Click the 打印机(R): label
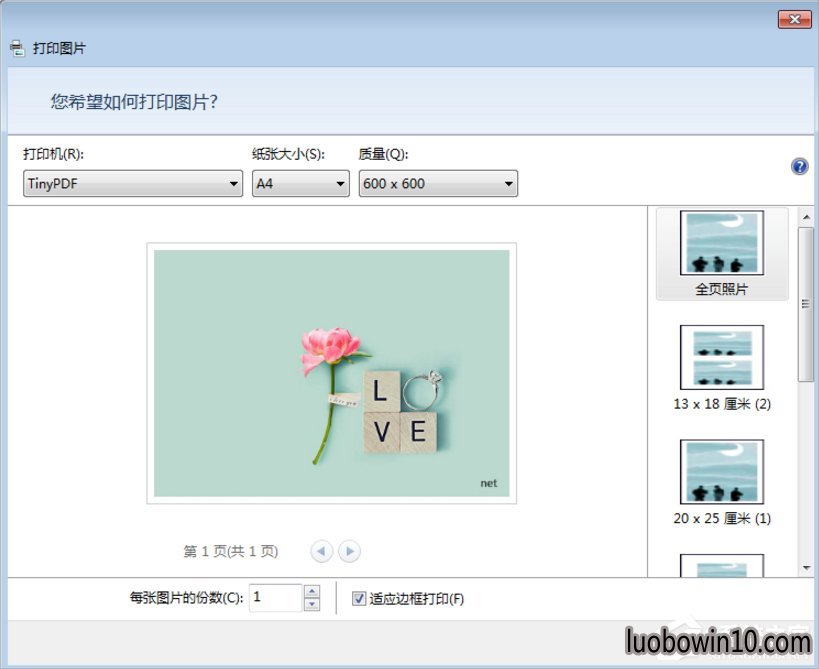Image resolution: width=819 pixels, height=669 pixels. click(x=53, y=154)
